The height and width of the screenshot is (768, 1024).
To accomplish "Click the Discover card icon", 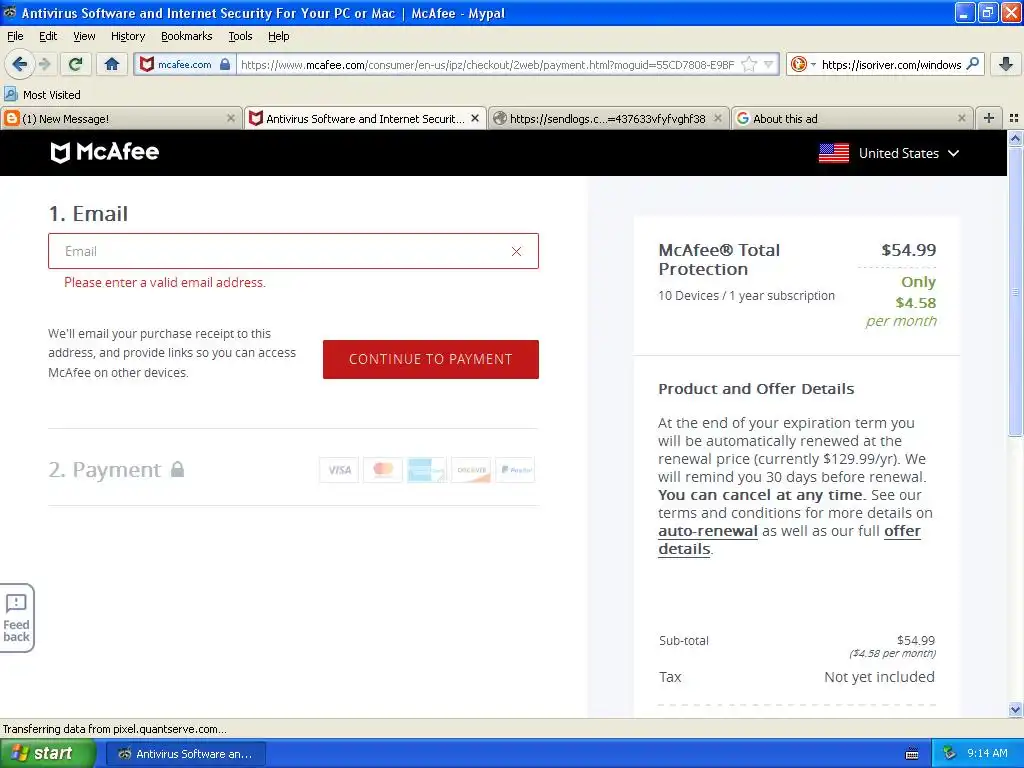I will pyautogui.click(x=471, y=470).
